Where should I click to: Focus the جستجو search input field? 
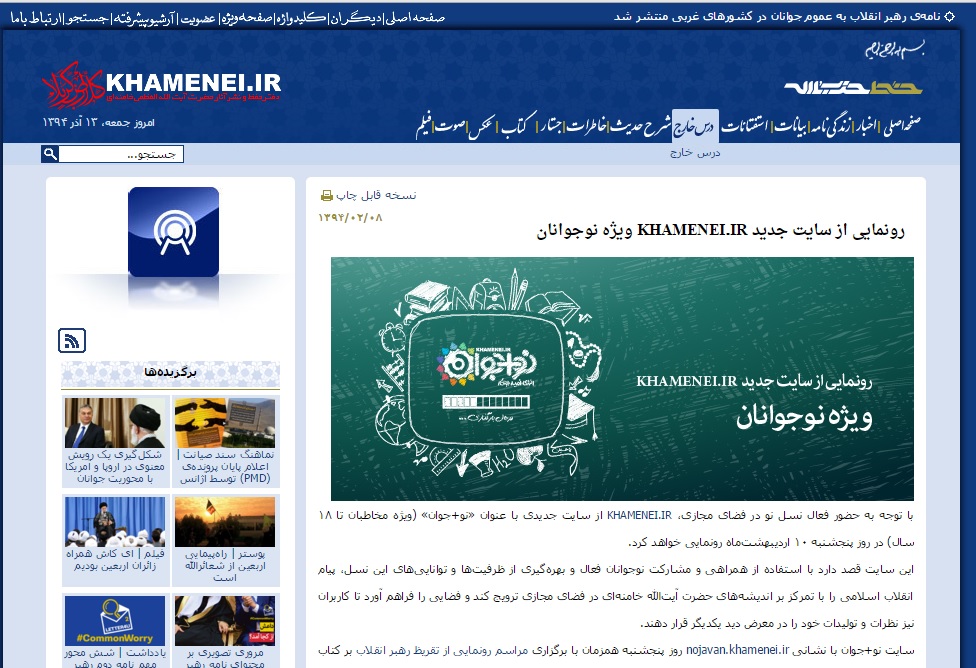pos(121,154)
